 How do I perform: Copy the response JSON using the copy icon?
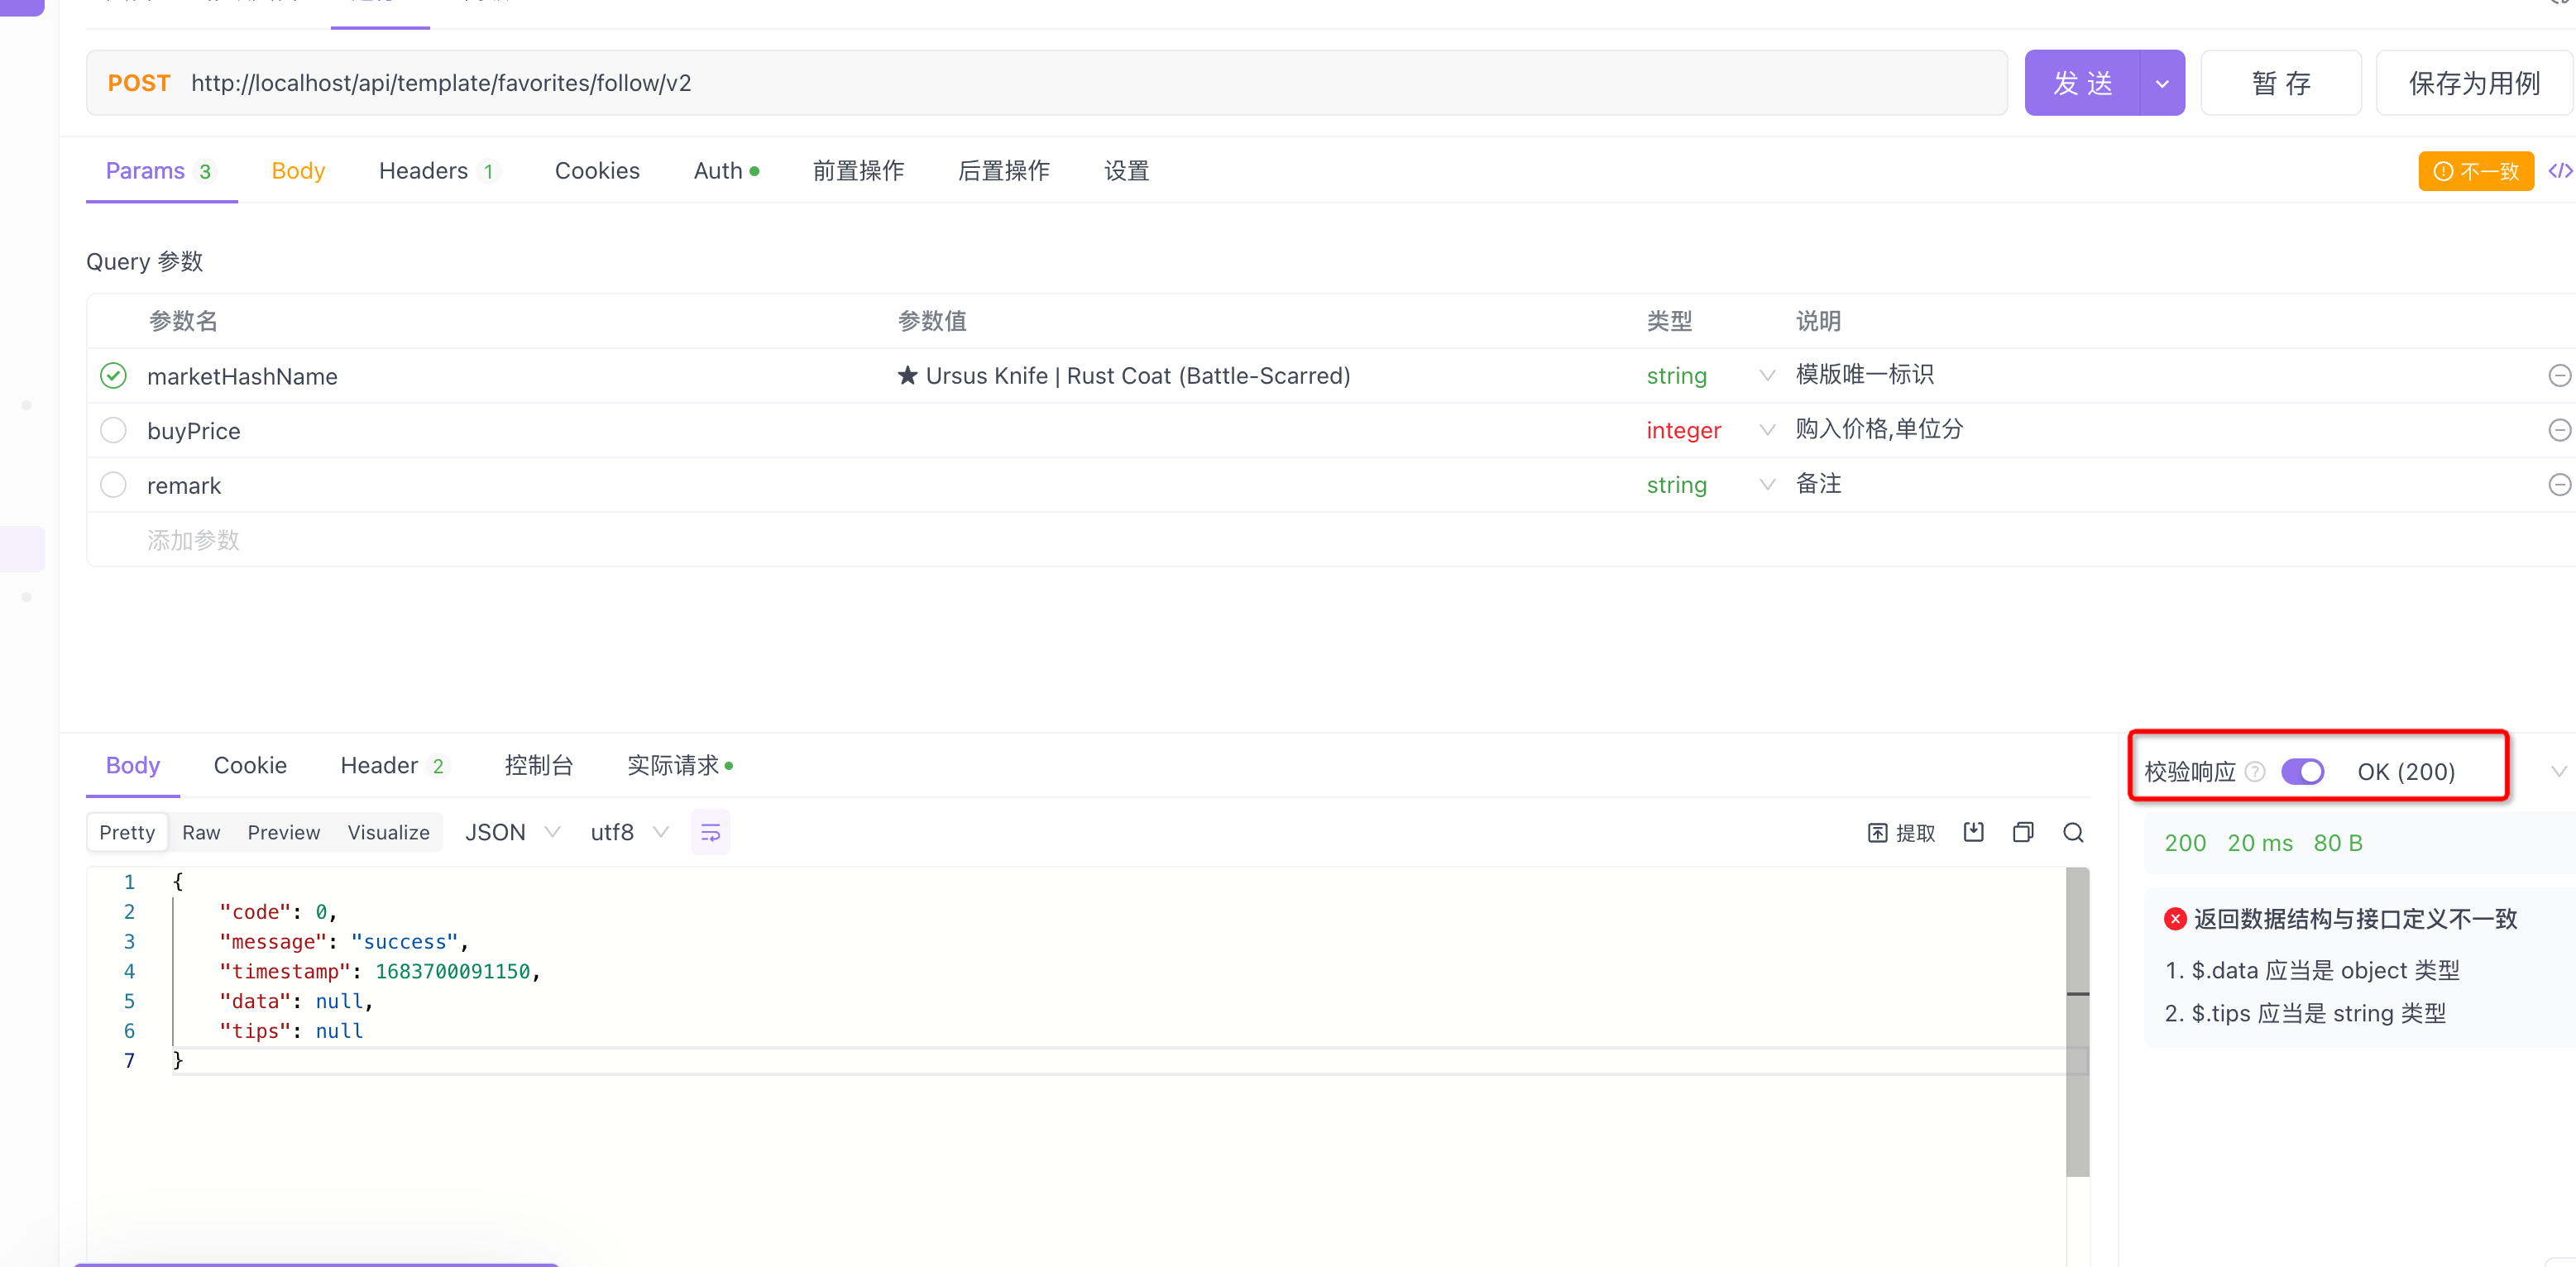point(2023,831)
